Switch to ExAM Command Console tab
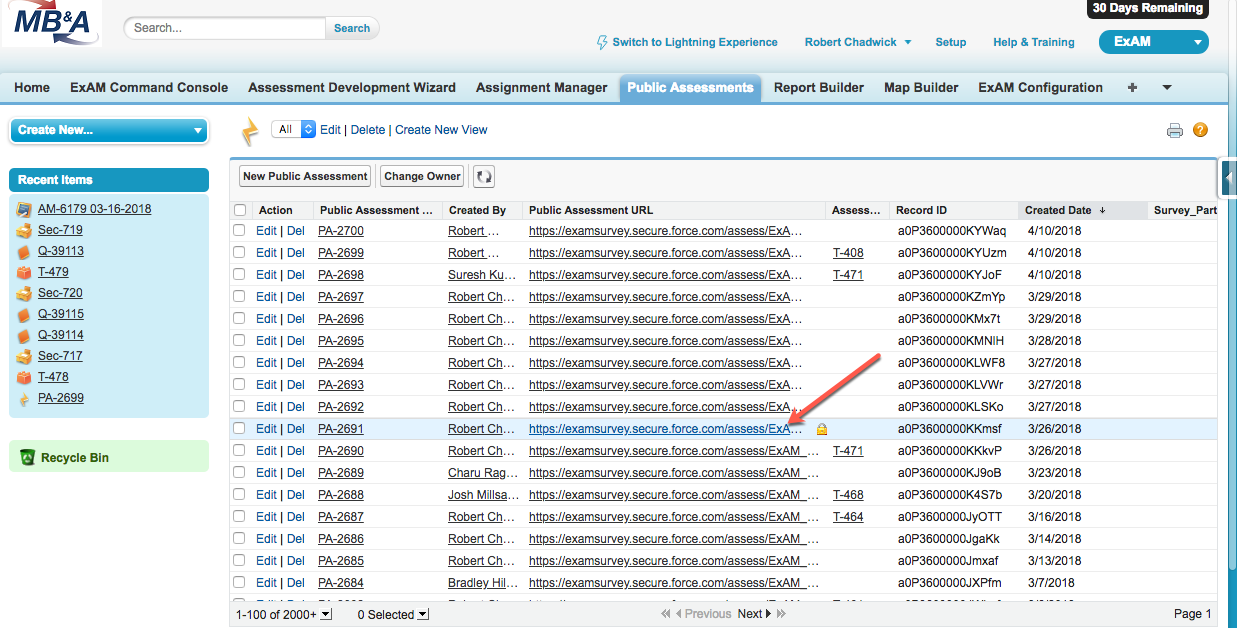 (x=149, y=88)
